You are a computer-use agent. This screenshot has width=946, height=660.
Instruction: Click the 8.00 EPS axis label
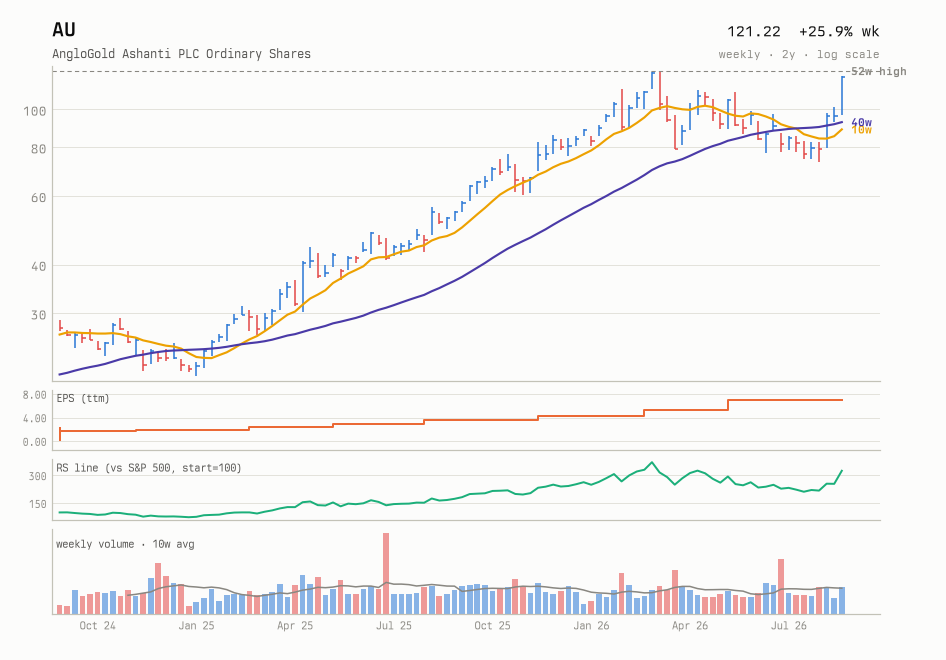click(35, 395)
